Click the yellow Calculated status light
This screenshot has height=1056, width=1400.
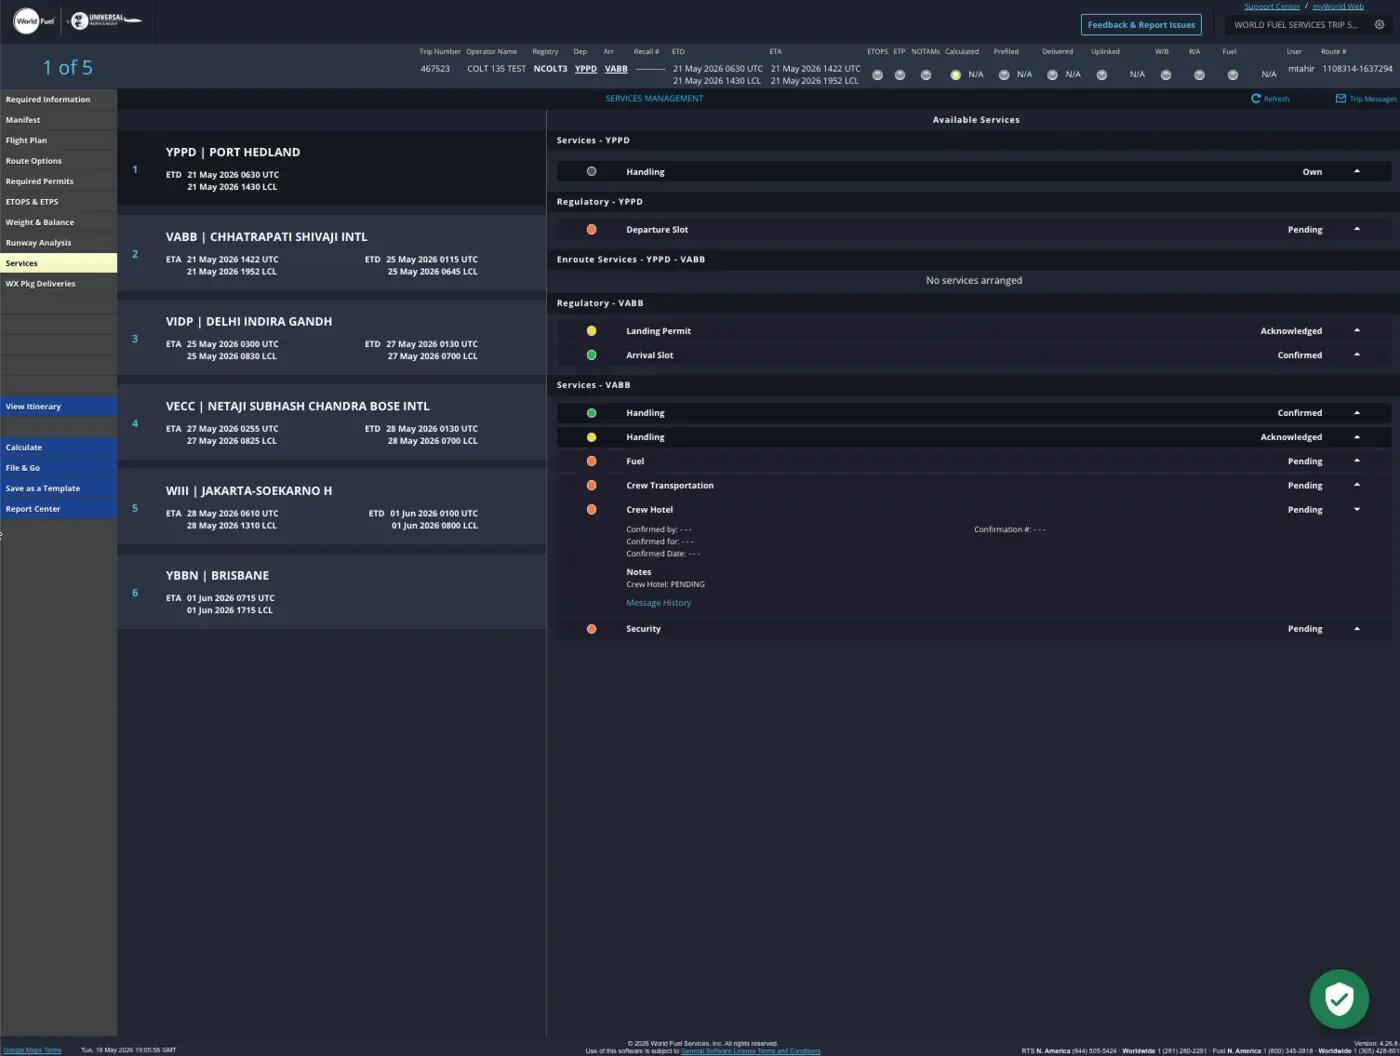click(955, 75)
